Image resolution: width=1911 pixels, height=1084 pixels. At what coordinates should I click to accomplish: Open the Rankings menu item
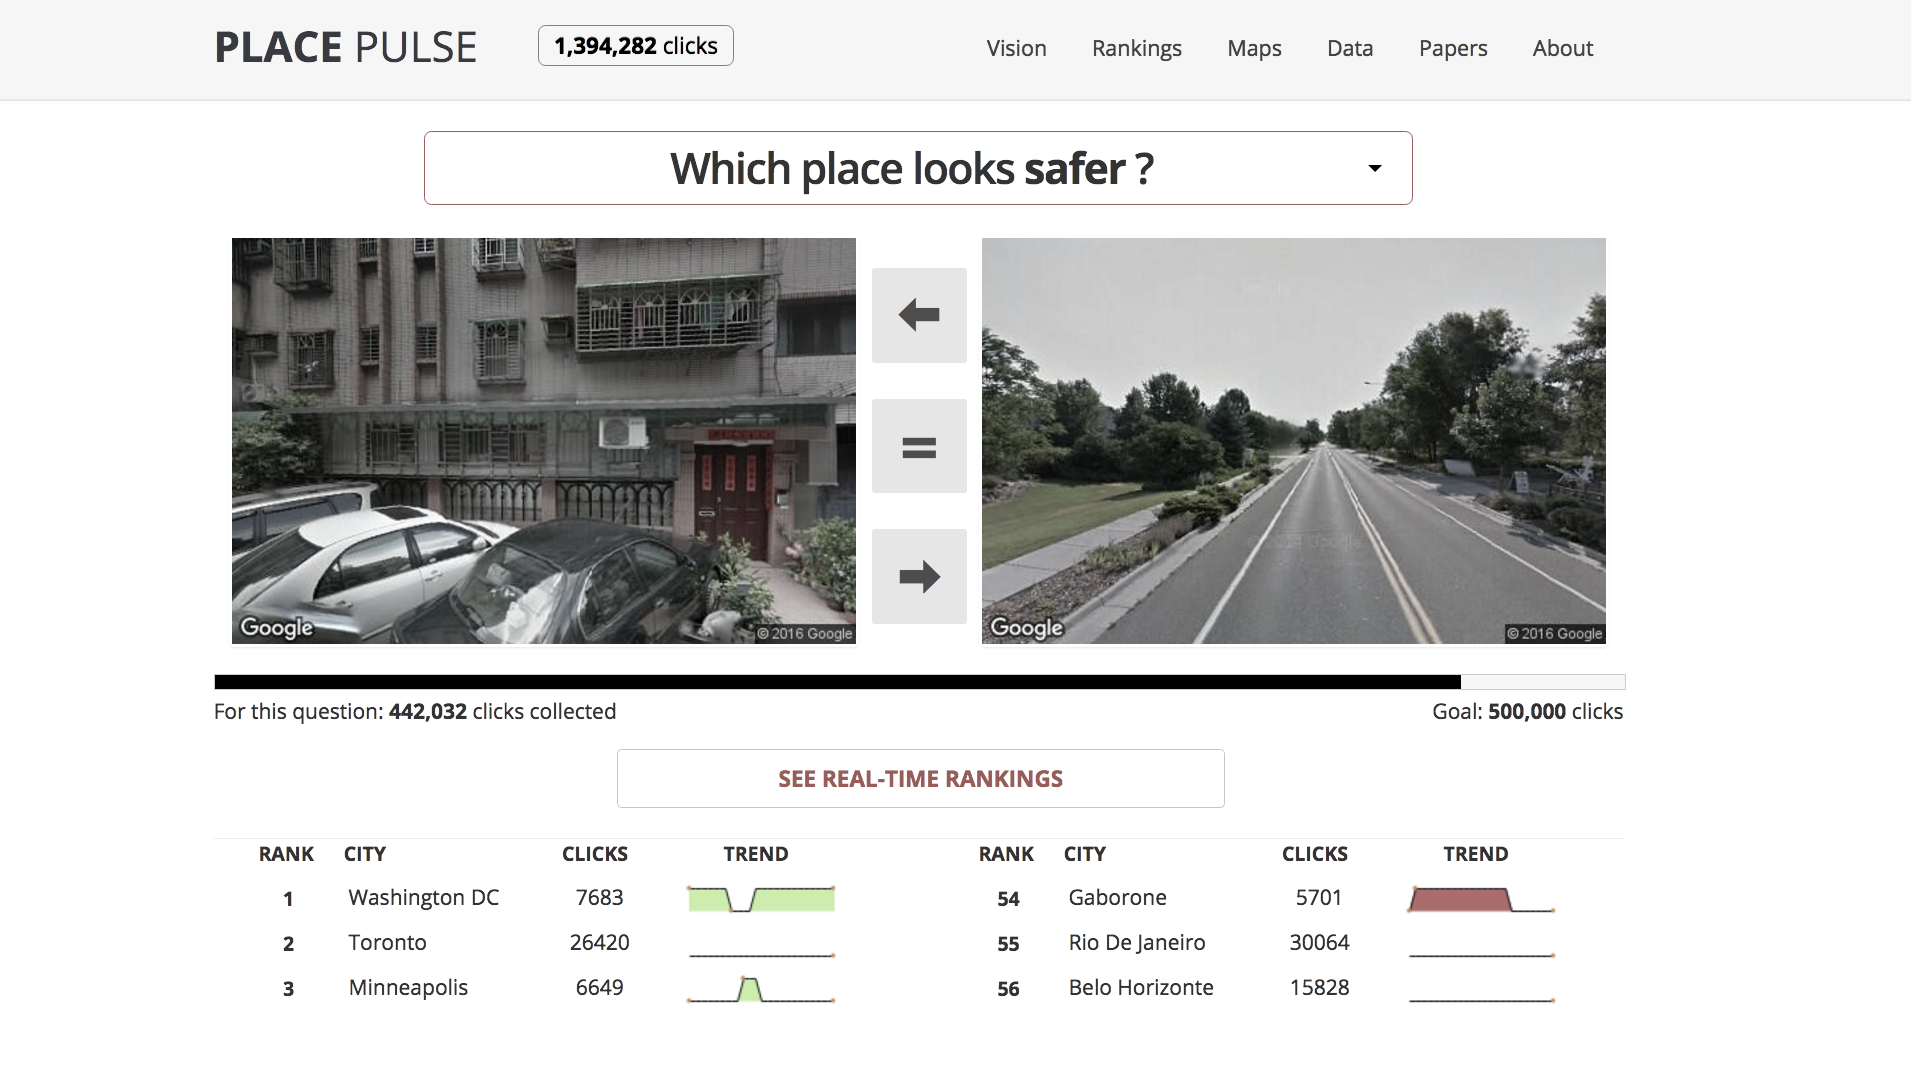1136,48
